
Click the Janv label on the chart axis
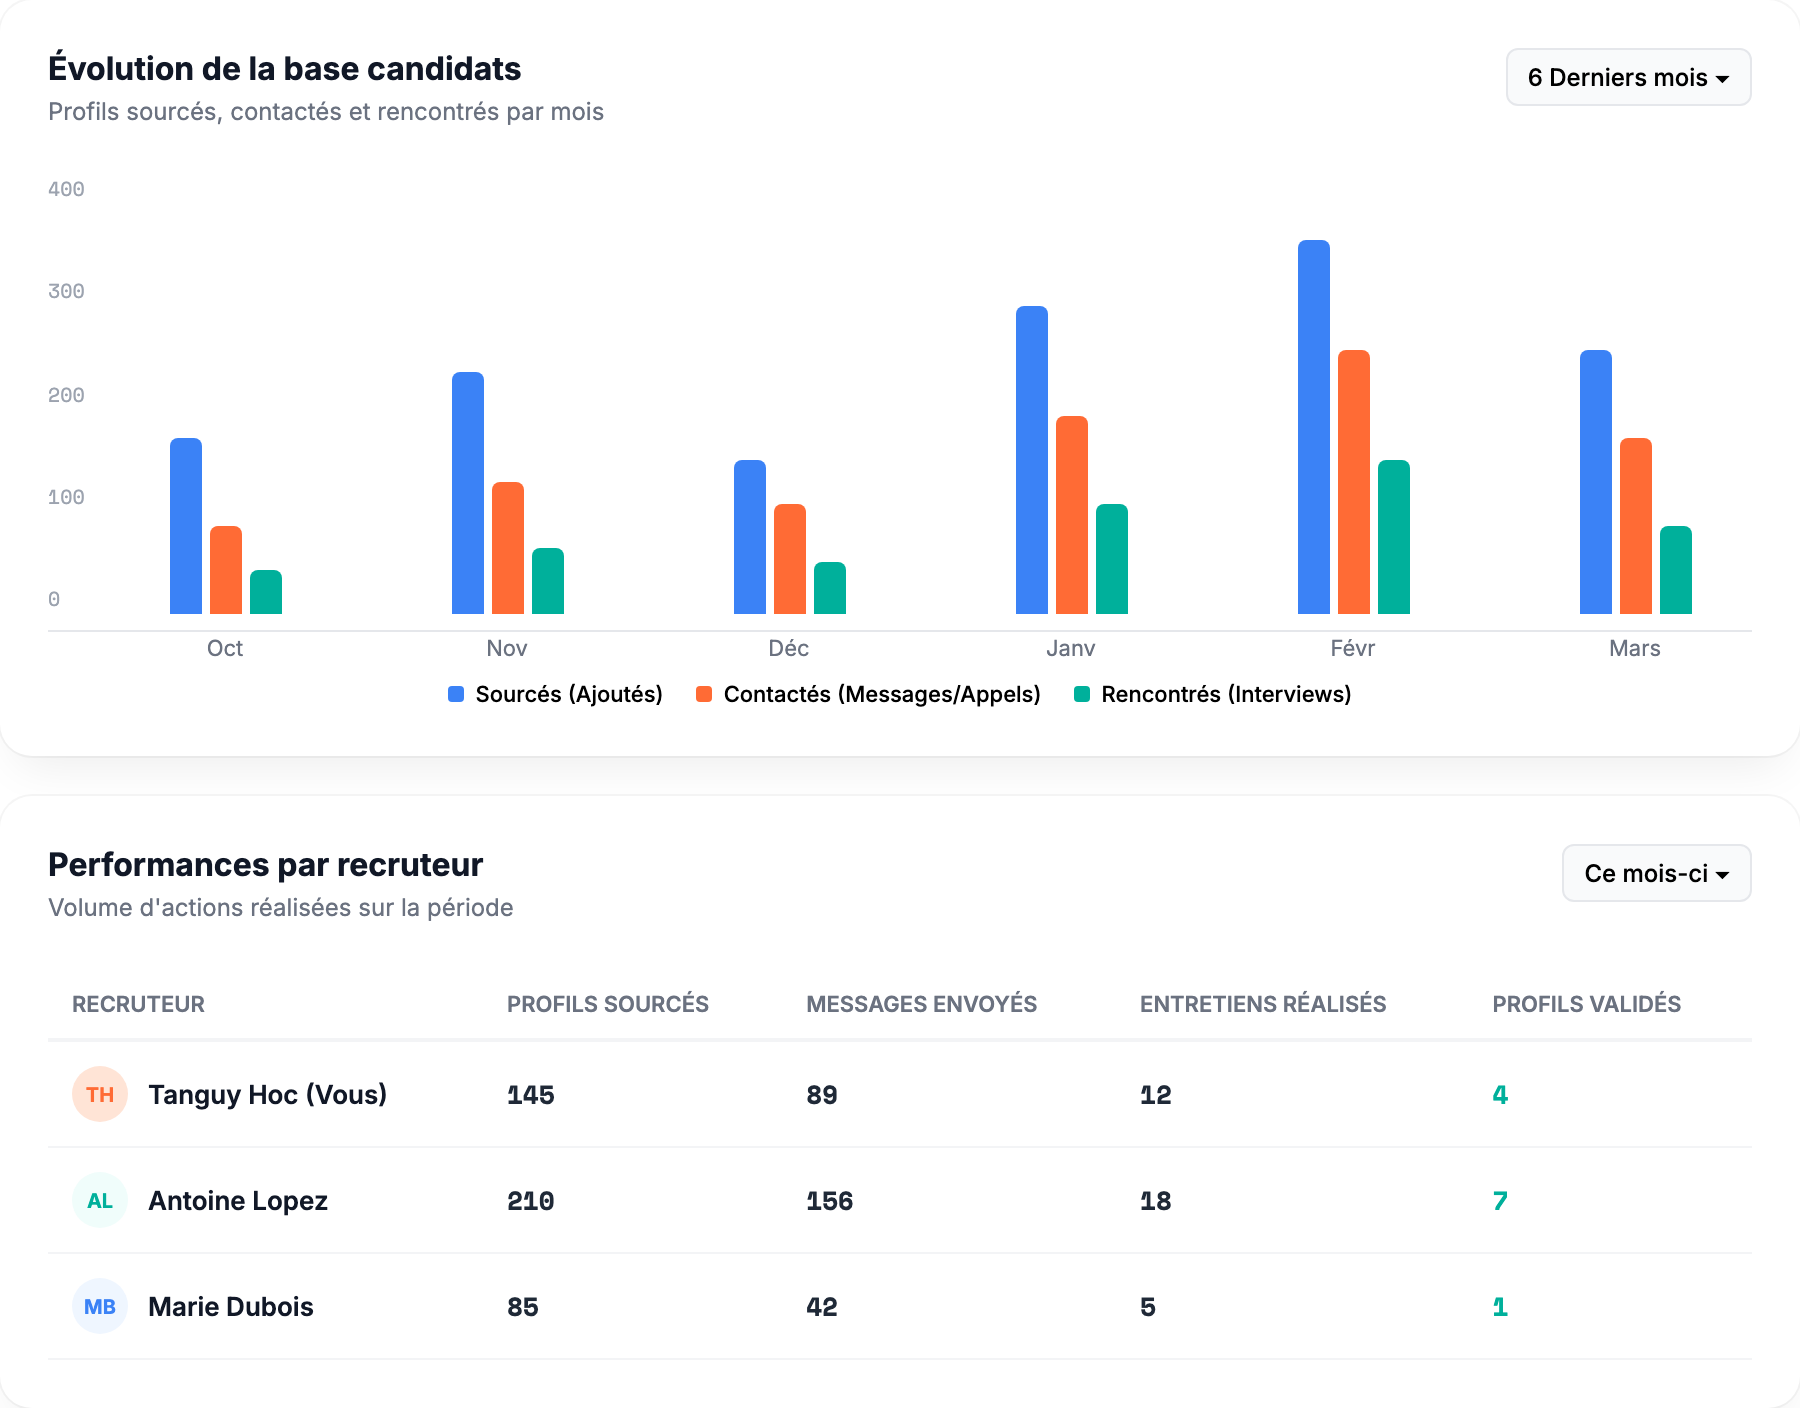1071,648
